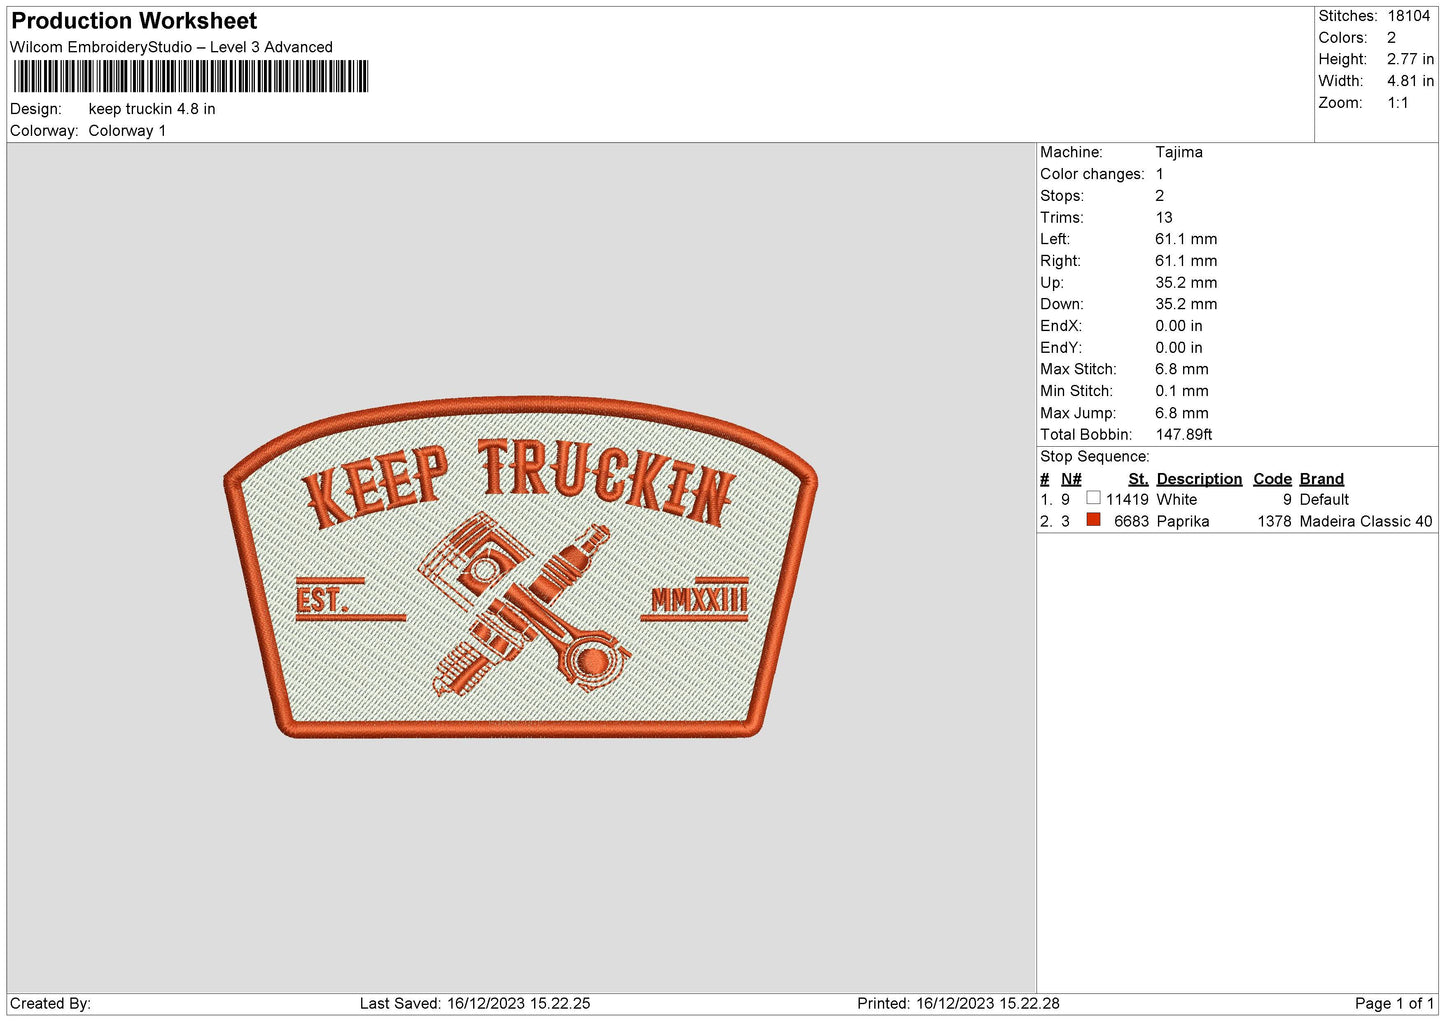Click the Paprika red color swatch
The height and width of the screenshot is (1021, 1445).
(x=1093, y=520)
